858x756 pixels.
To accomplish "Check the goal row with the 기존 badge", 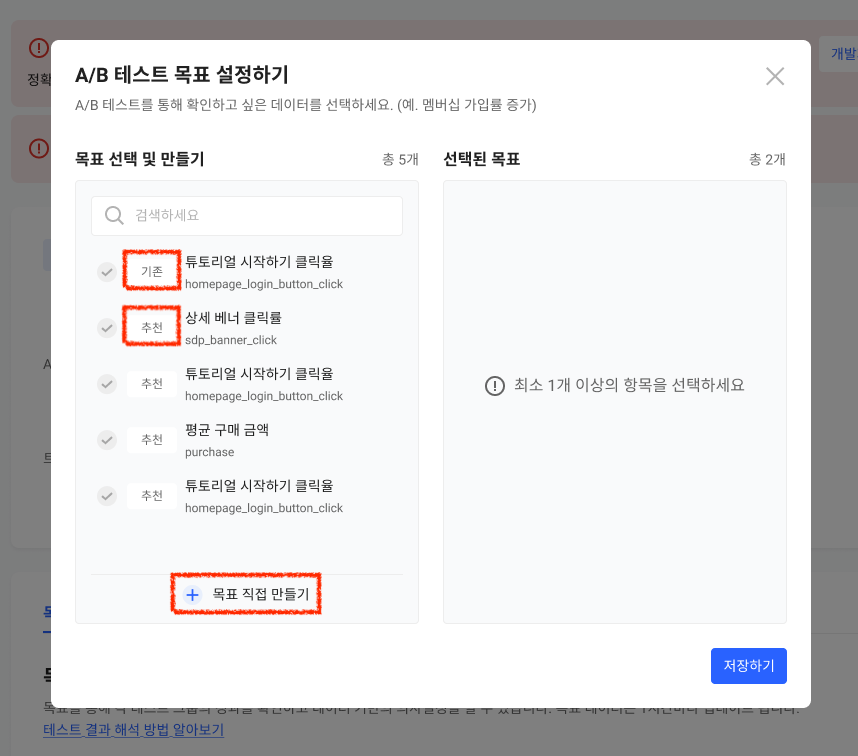I will (107, 272).
